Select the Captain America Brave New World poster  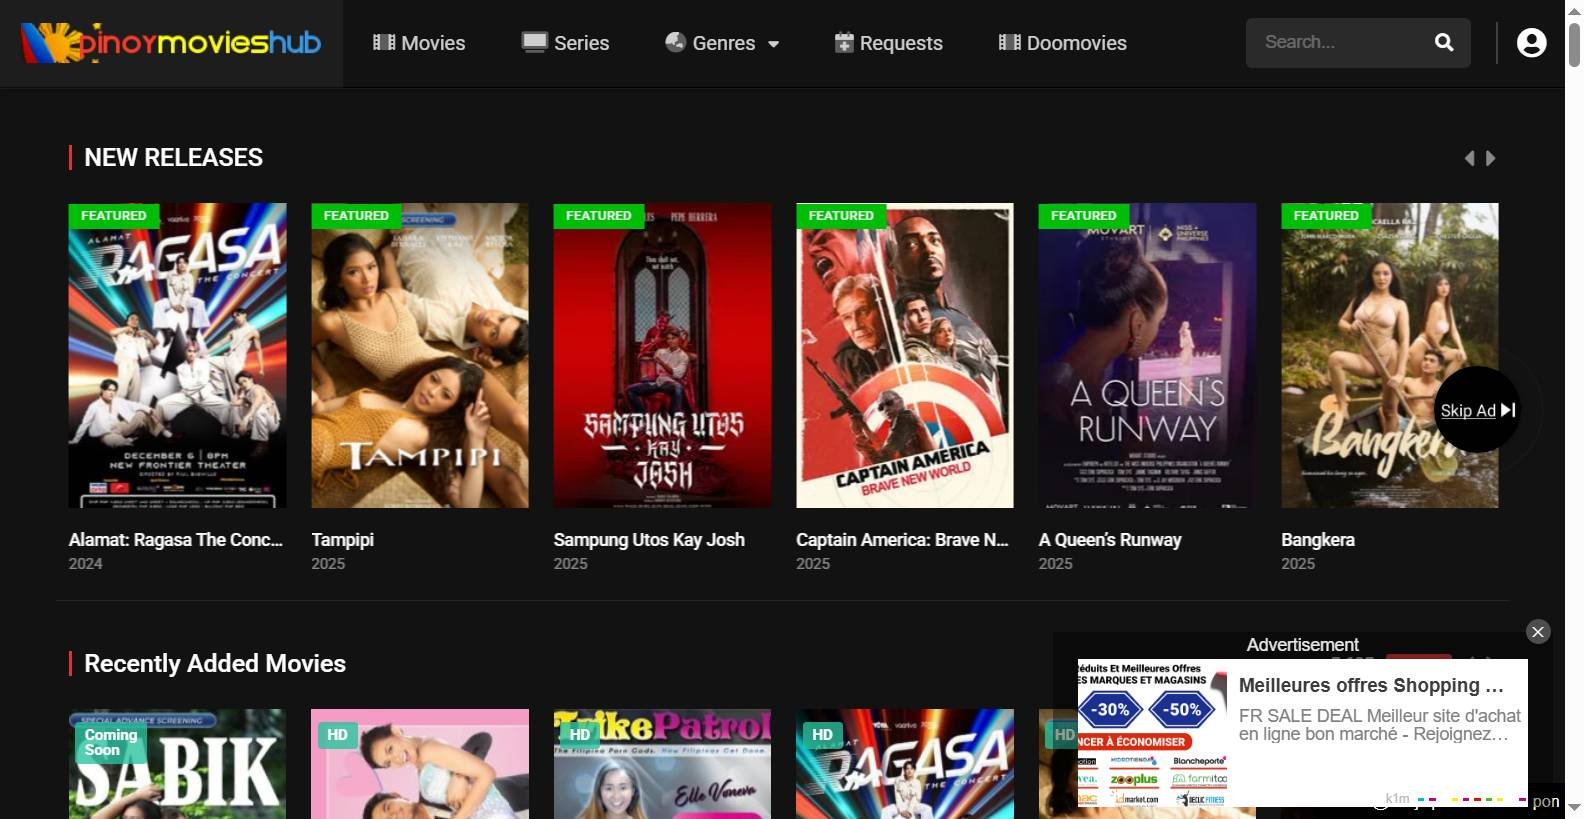pyautogui.click(x=904, y=355)
